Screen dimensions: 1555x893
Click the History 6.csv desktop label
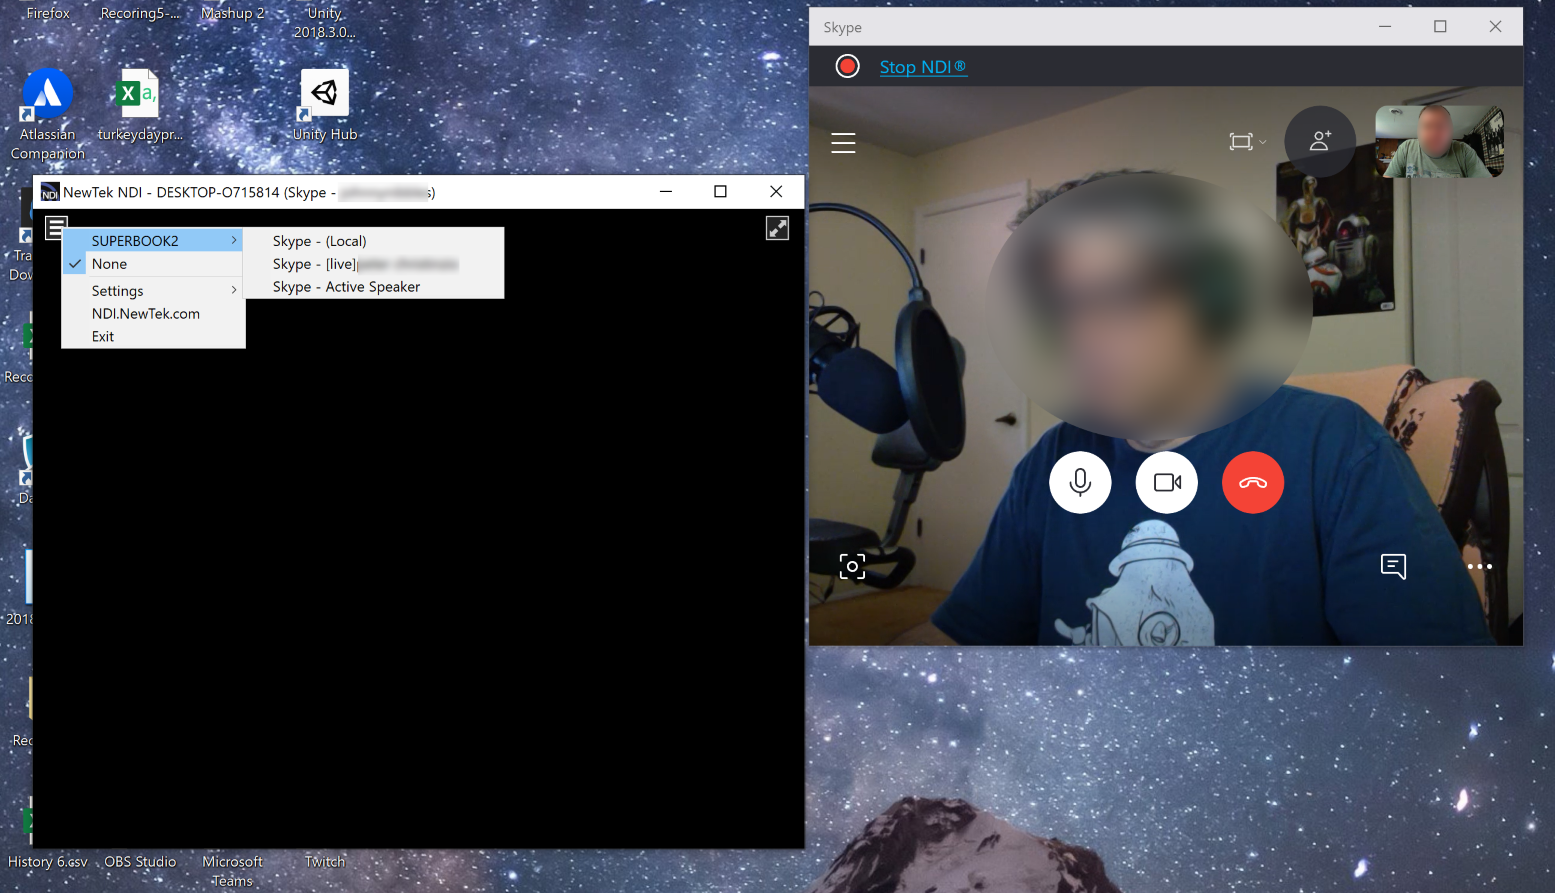point(47,862)
